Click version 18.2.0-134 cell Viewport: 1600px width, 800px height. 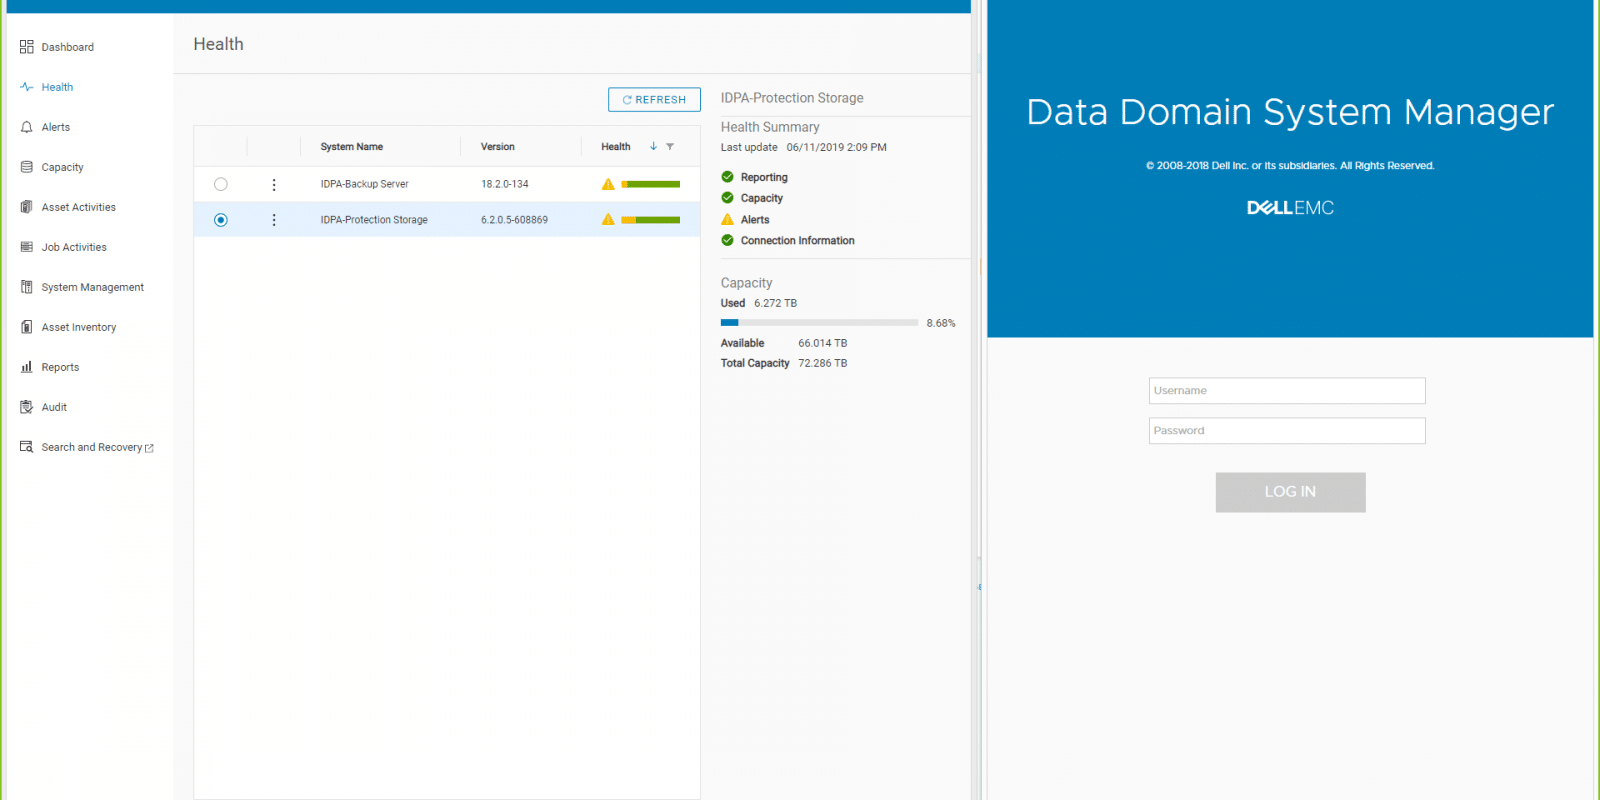click(x=505, y=184)
